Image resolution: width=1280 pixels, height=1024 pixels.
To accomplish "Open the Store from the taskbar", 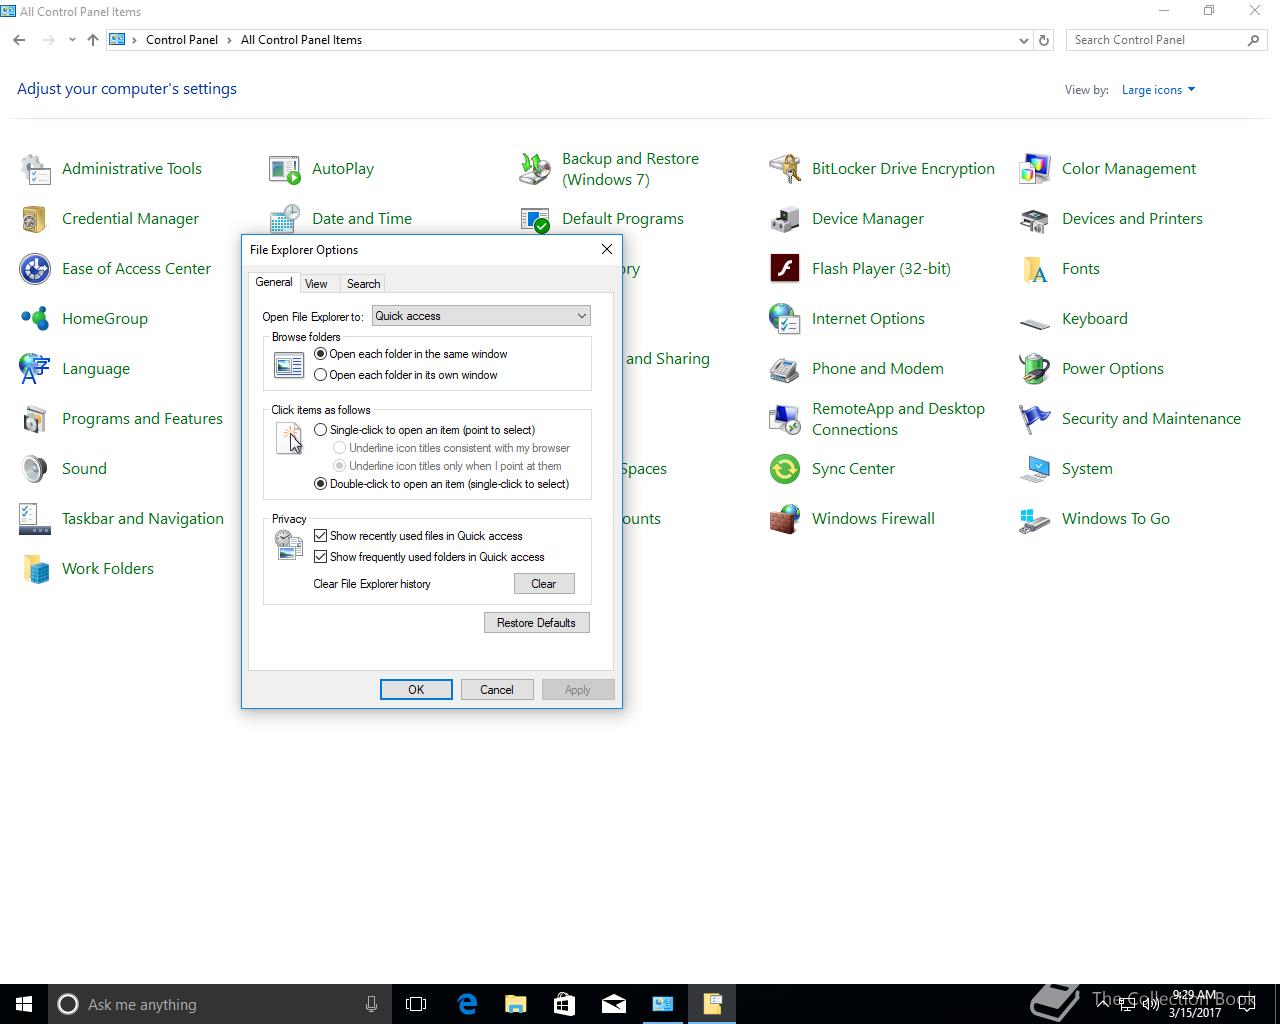I will (565, 1004).
